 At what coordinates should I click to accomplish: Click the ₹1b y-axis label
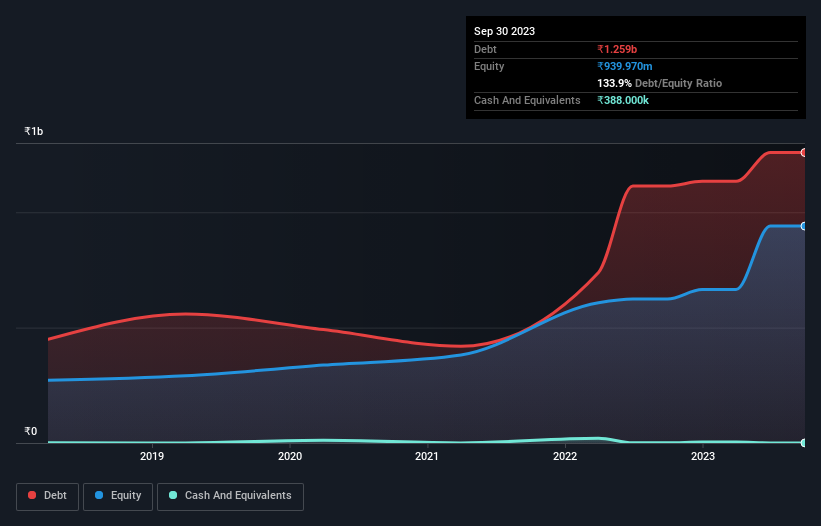34,131
